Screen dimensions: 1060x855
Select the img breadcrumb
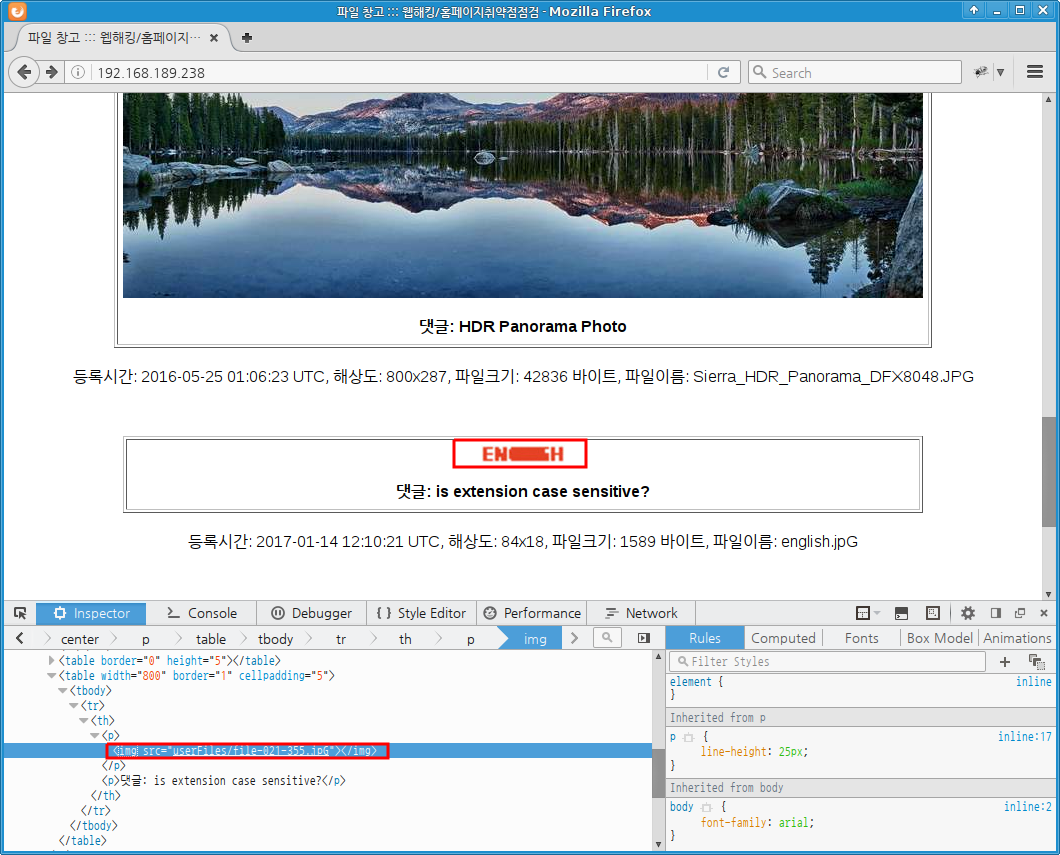(535, 639)
